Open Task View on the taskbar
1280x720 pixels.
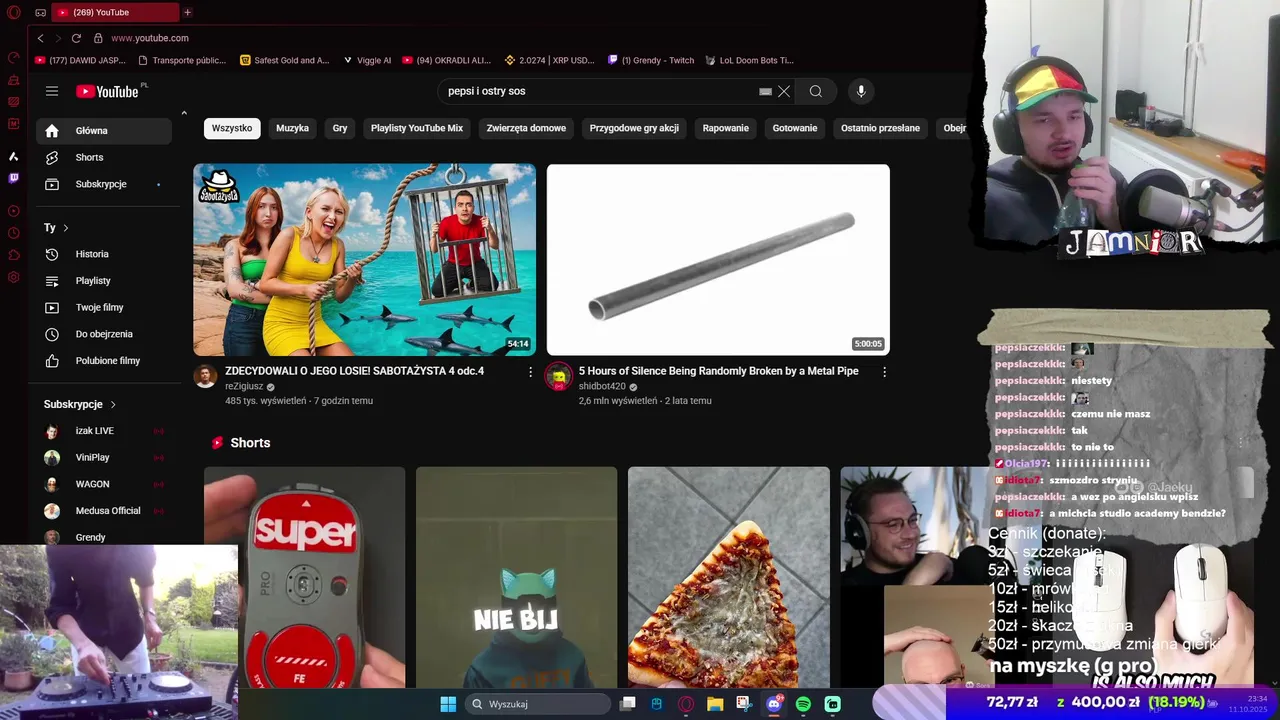point(627,704)
